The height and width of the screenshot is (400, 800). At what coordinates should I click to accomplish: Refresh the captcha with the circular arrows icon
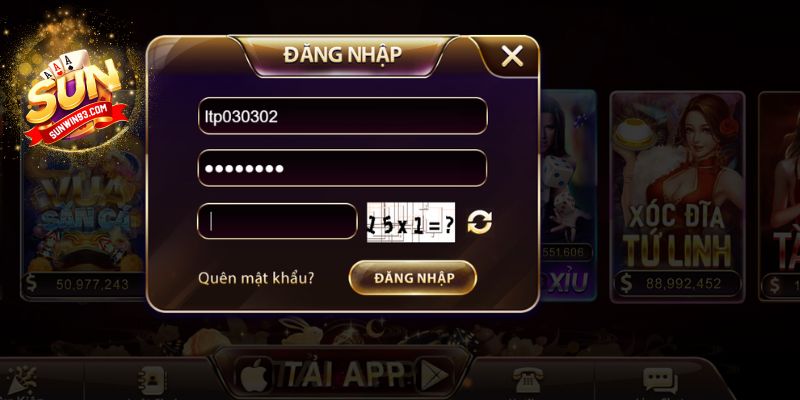click(x=480, y=222)
